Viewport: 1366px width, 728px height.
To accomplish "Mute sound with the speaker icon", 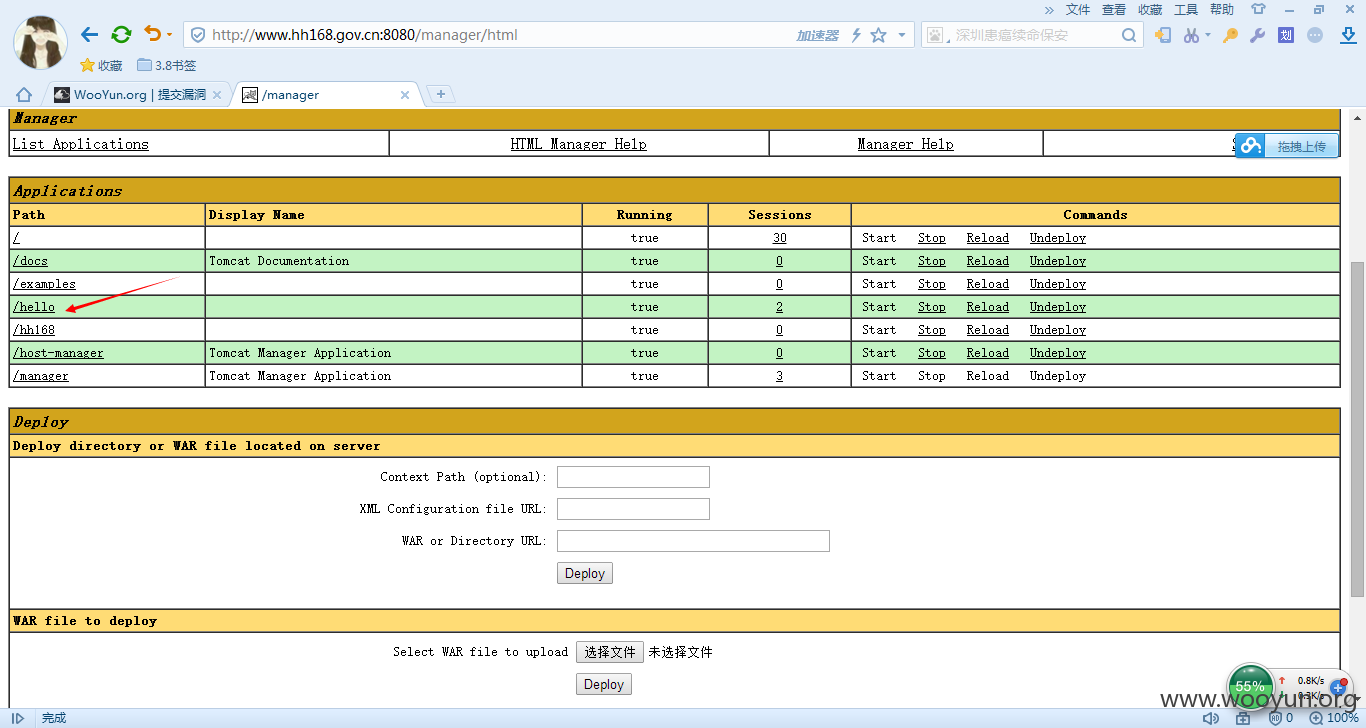I will point(1211,718).
